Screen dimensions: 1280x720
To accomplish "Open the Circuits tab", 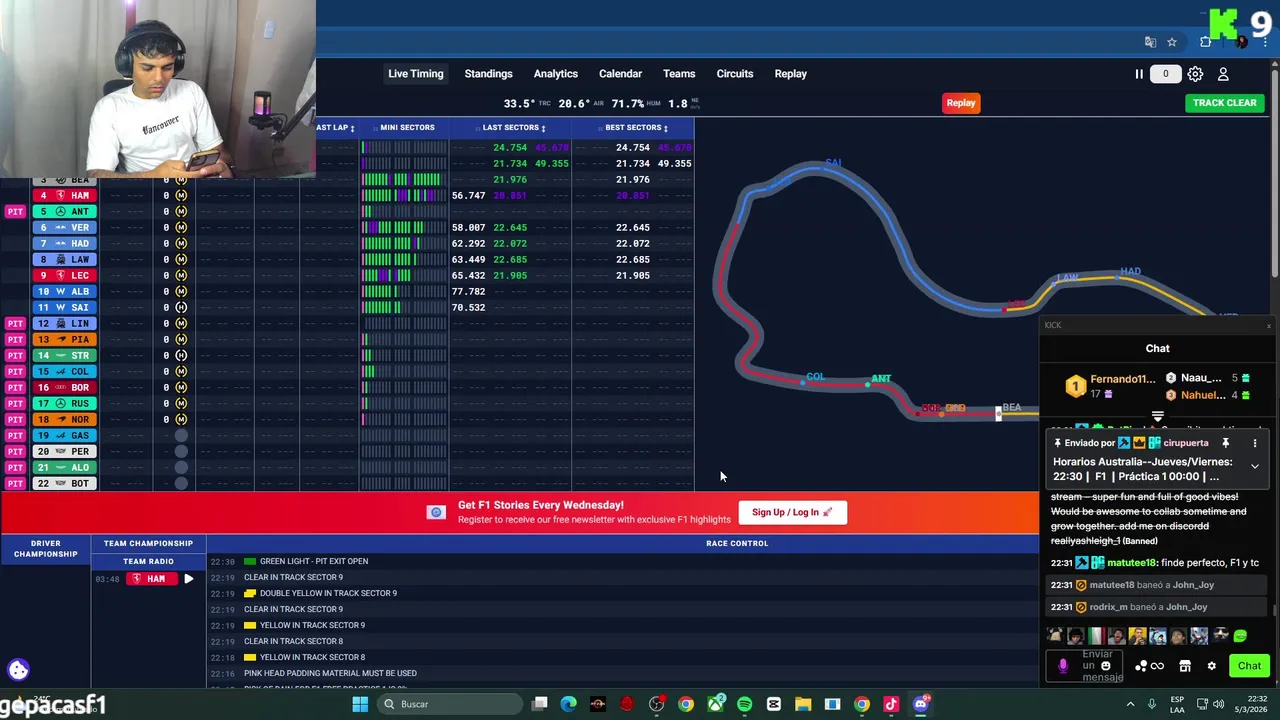I will 734,74.
